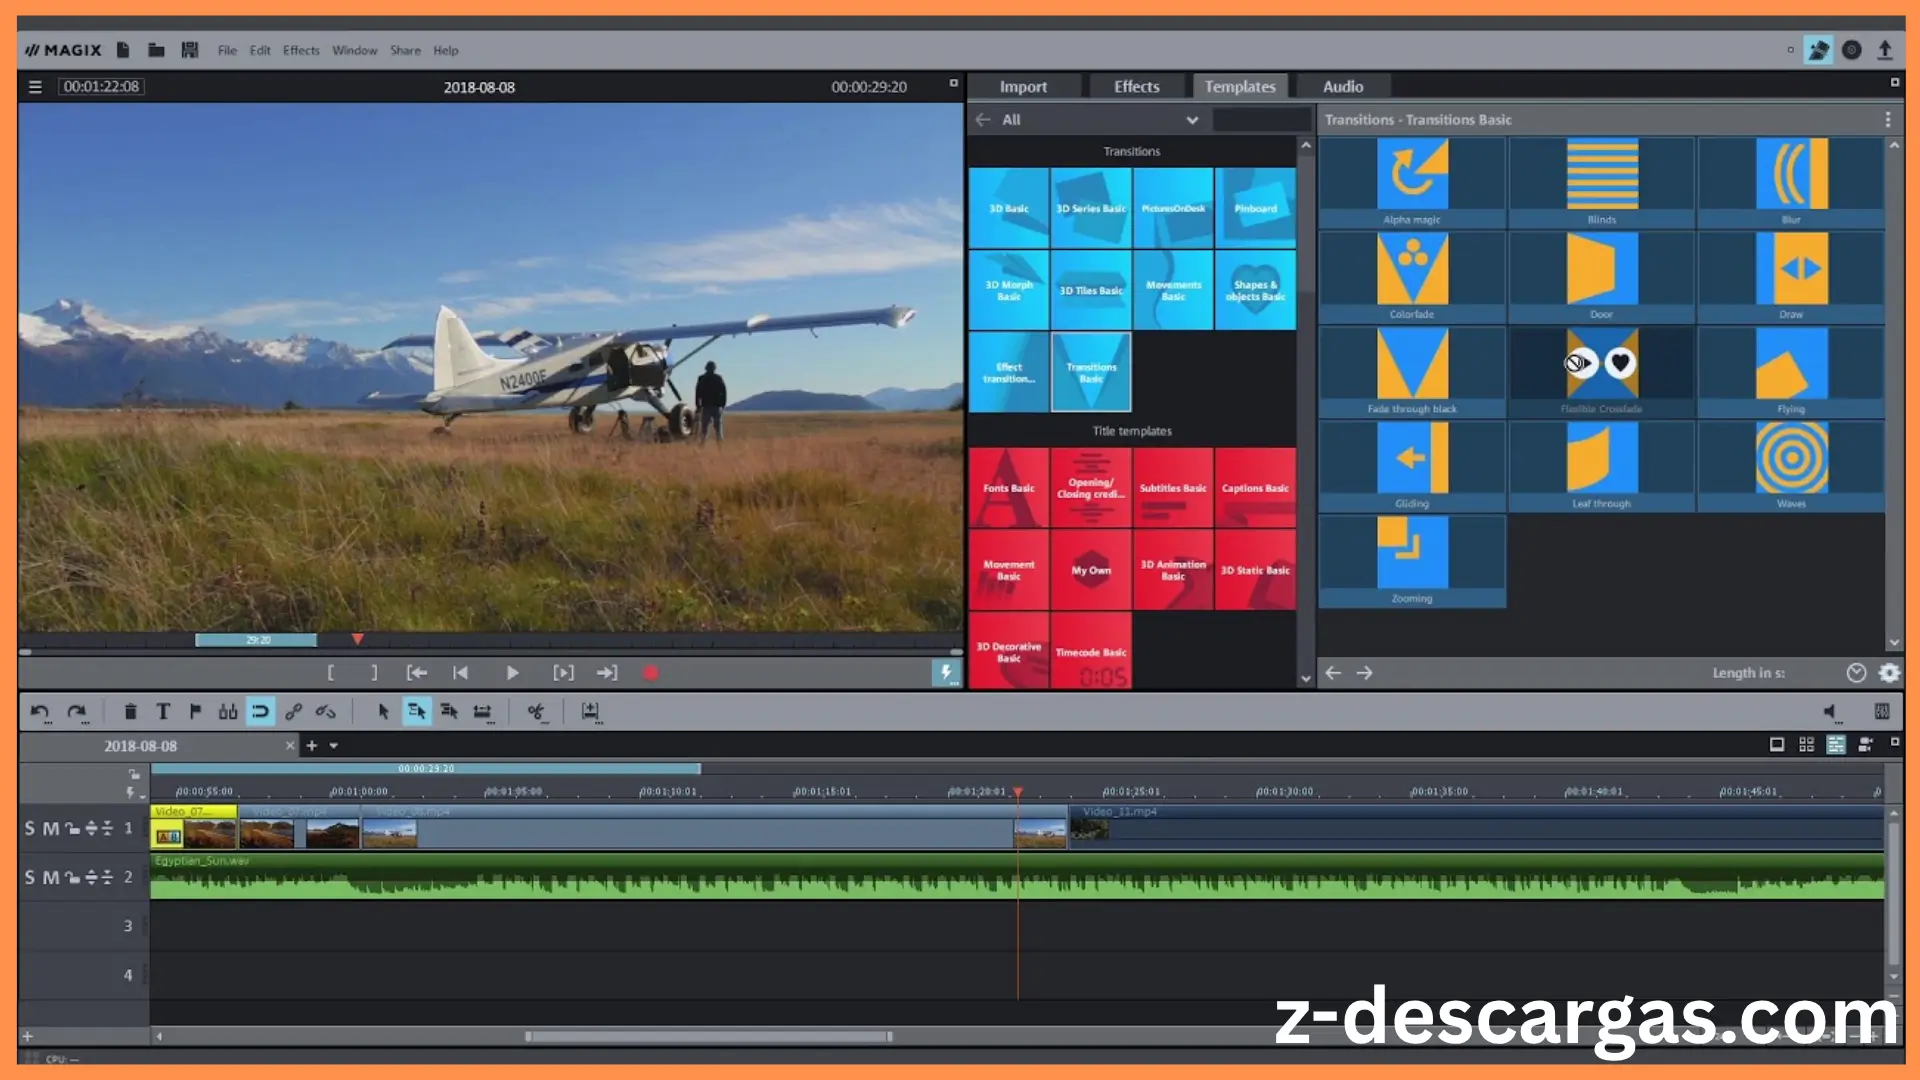Open the Fonts Basic title templates tile

click(x=1008, y=488)
